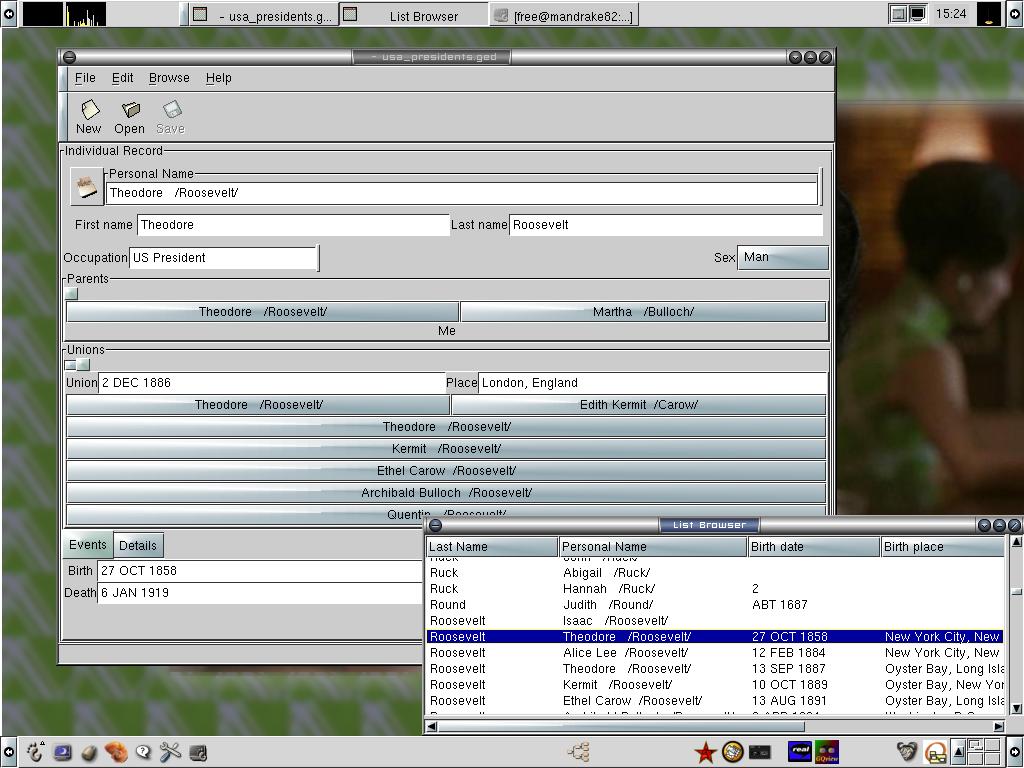Click the father button Theodore /Roosevelt/
Screen dimensions: 1024x768
click(x=261, y=311)
